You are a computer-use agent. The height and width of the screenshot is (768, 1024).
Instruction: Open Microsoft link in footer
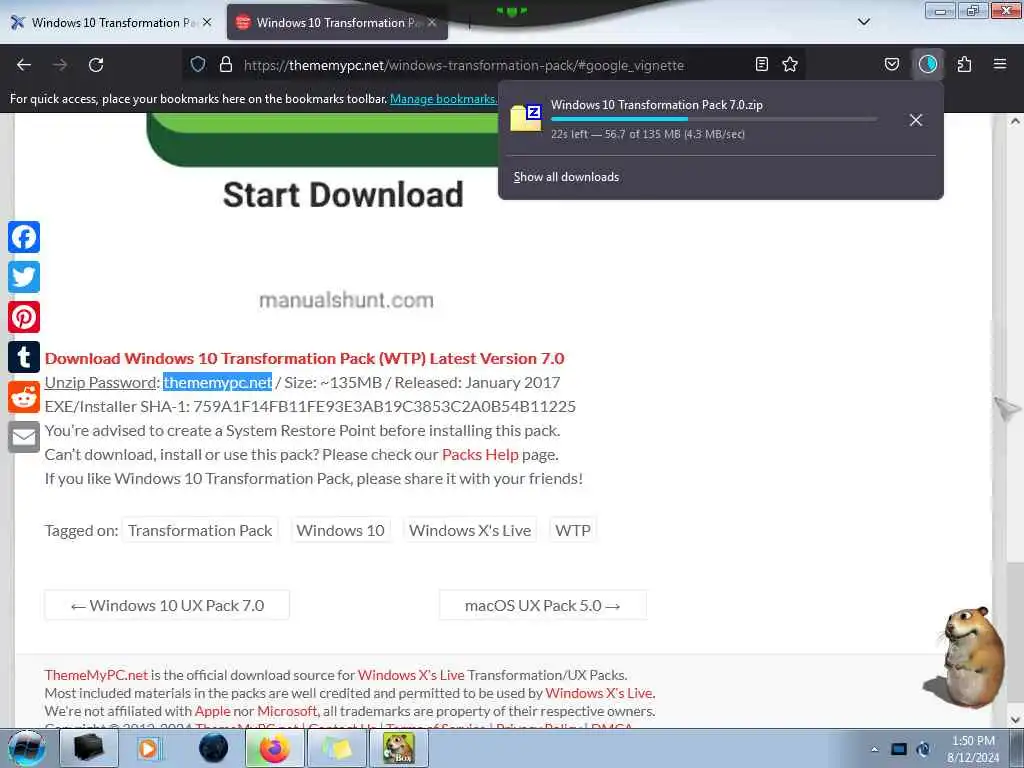tap(287, 711)
